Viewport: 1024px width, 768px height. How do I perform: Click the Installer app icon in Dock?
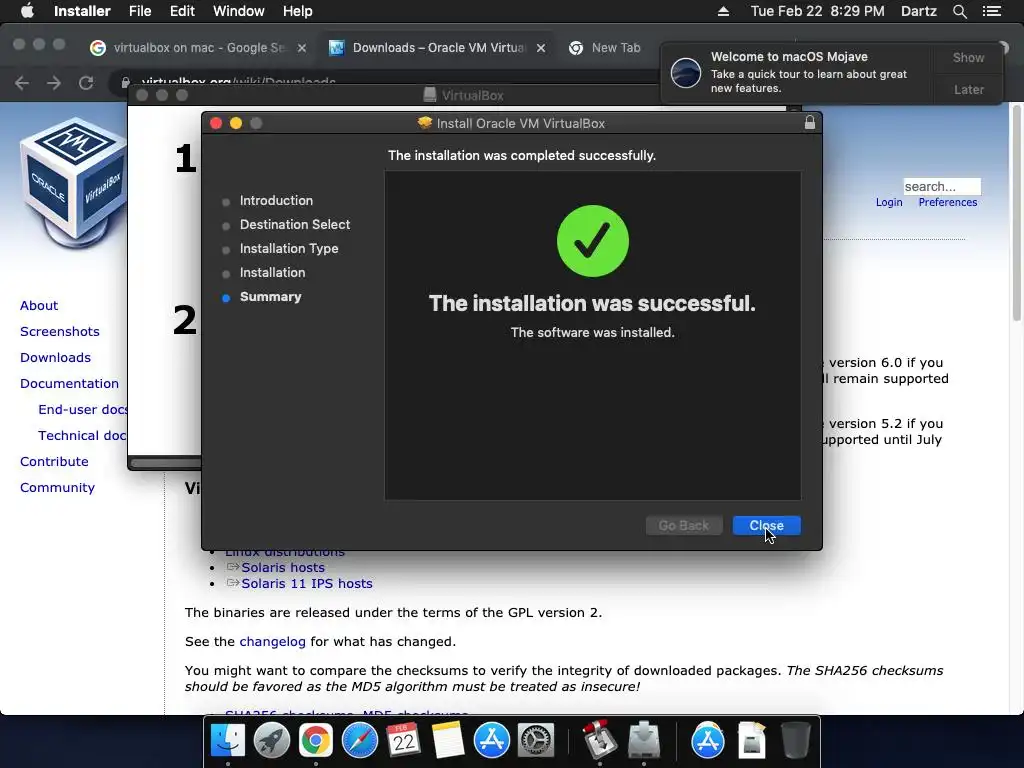[644, 741]
